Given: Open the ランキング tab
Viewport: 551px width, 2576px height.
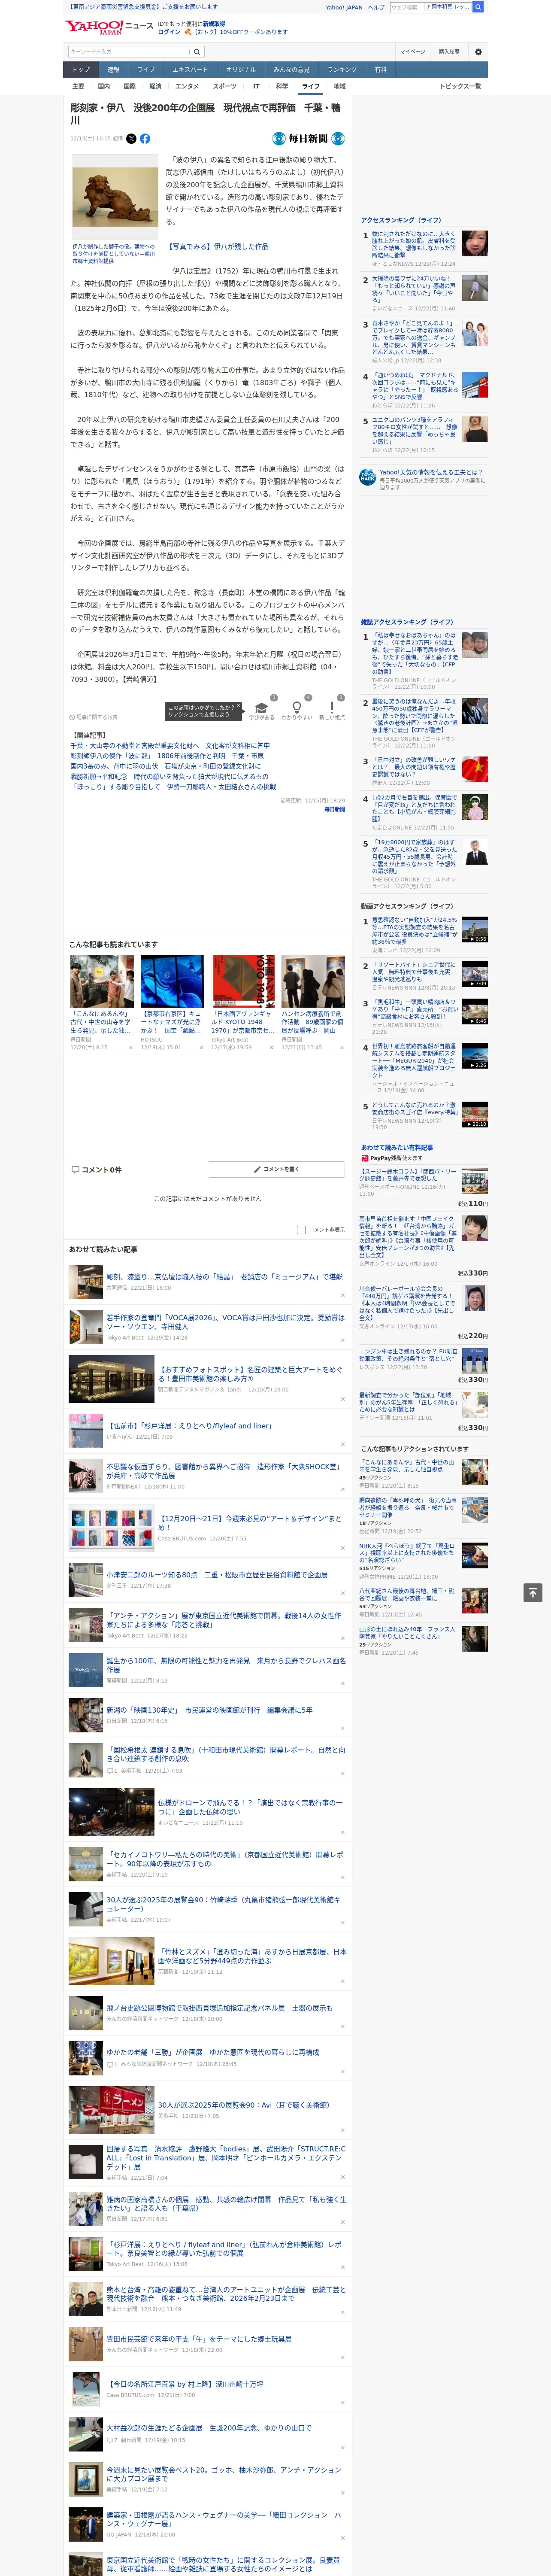Looking at the screenshot, I should click(x=342, y=69).
